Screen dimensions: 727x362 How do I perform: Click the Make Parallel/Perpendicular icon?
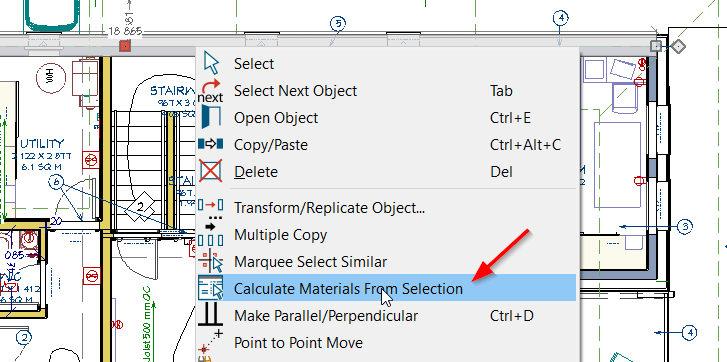pos(210,315)
